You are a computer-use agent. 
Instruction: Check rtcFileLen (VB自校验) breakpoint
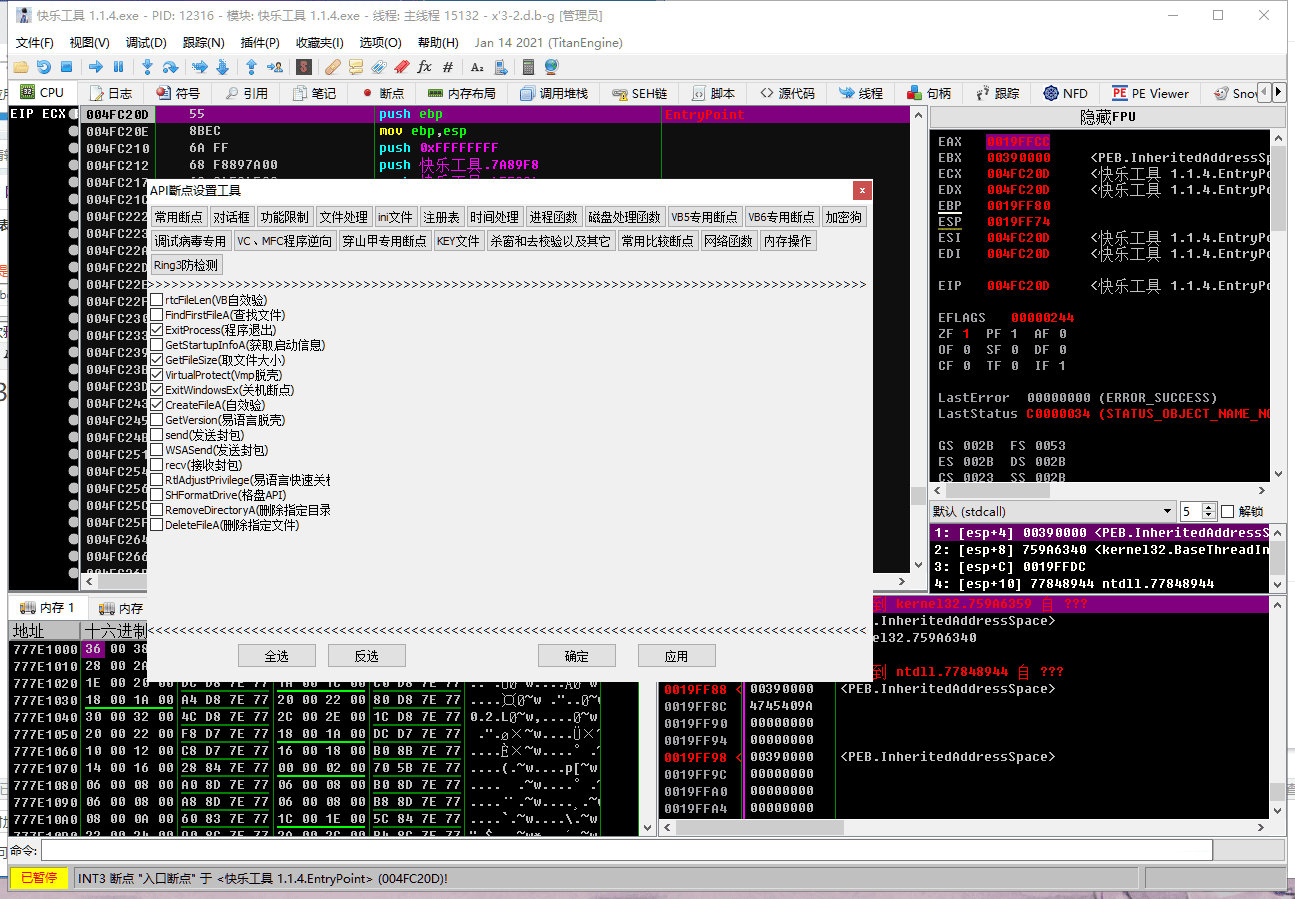coord(157,300)
